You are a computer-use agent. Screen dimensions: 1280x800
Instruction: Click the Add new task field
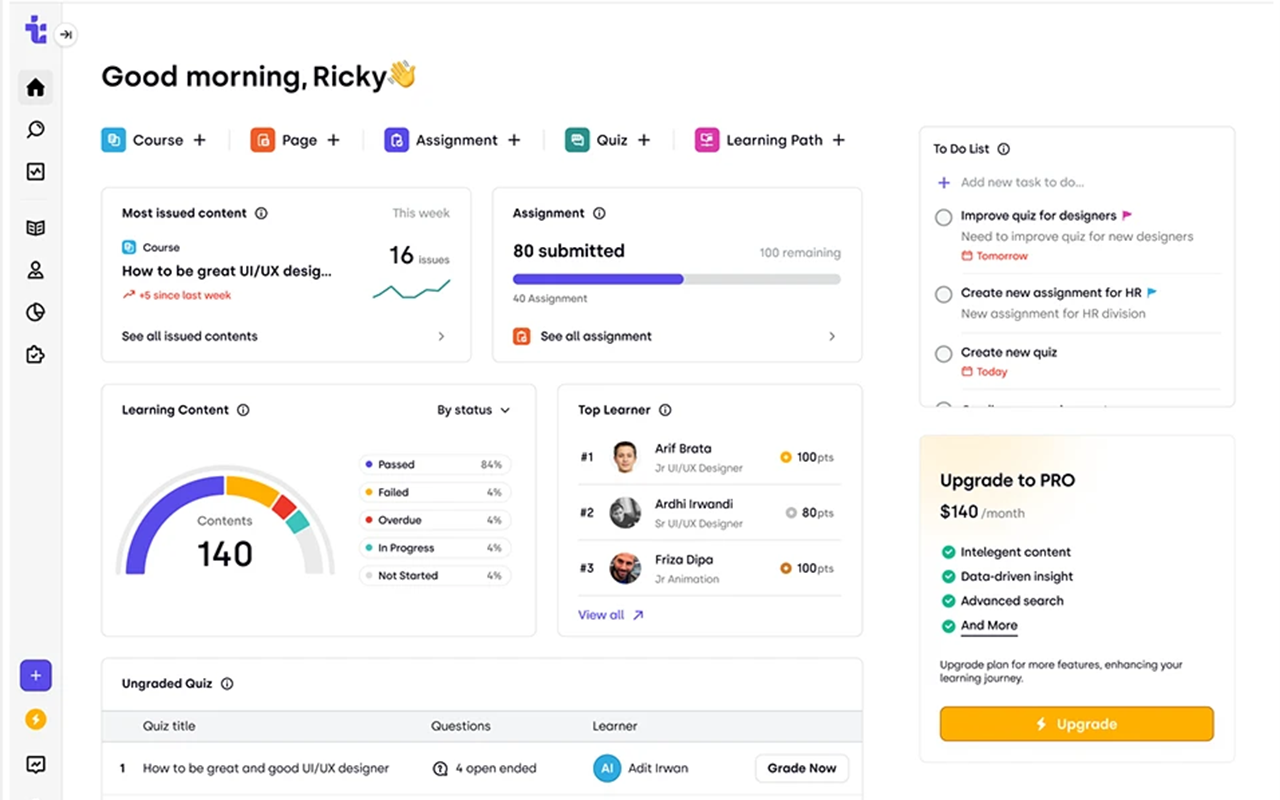tap(1022, 182)
